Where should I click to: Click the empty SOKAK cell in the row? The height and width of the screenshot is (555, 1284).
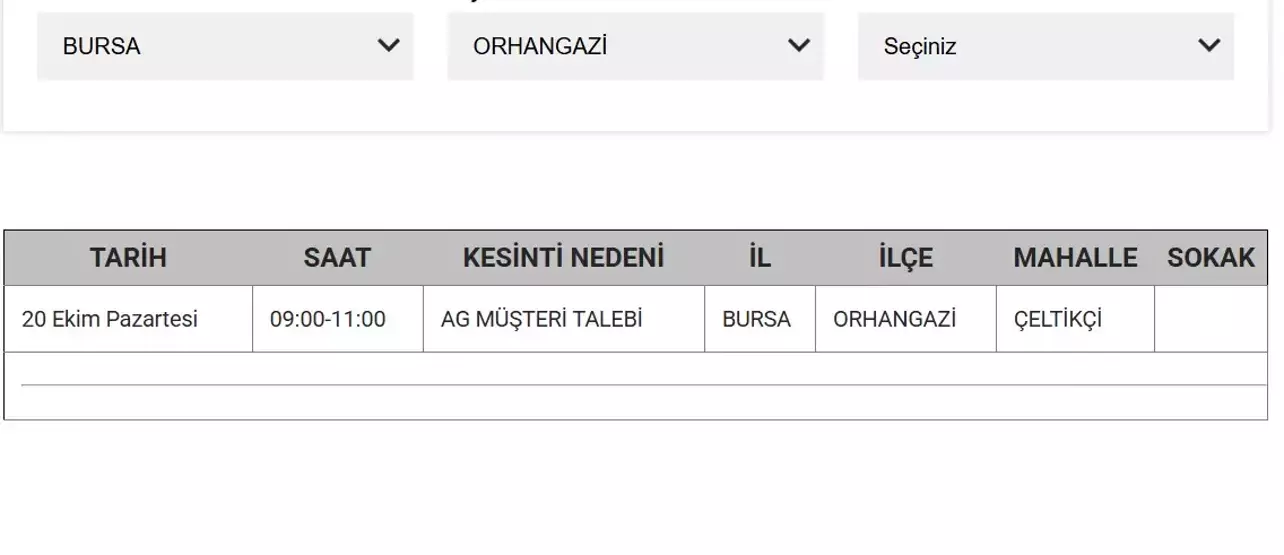pyautogui.click(x=1210, y=319)
